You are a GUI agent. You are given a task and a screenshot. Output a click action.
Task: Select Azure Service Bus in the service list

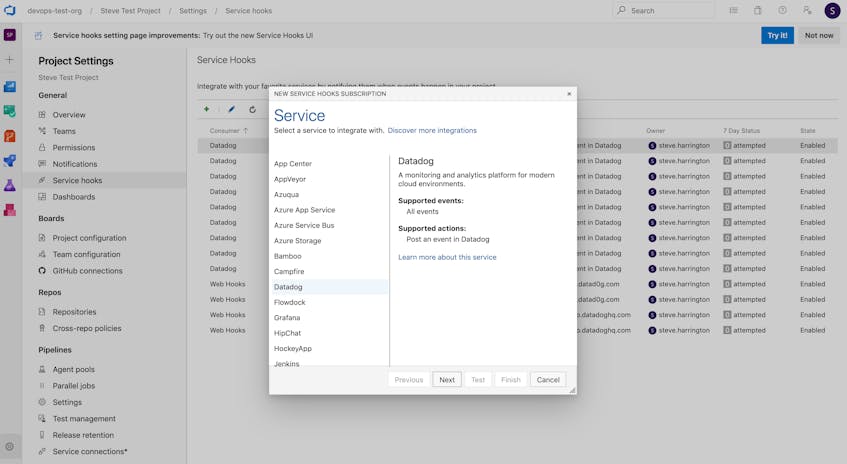(x=304, y=225)
